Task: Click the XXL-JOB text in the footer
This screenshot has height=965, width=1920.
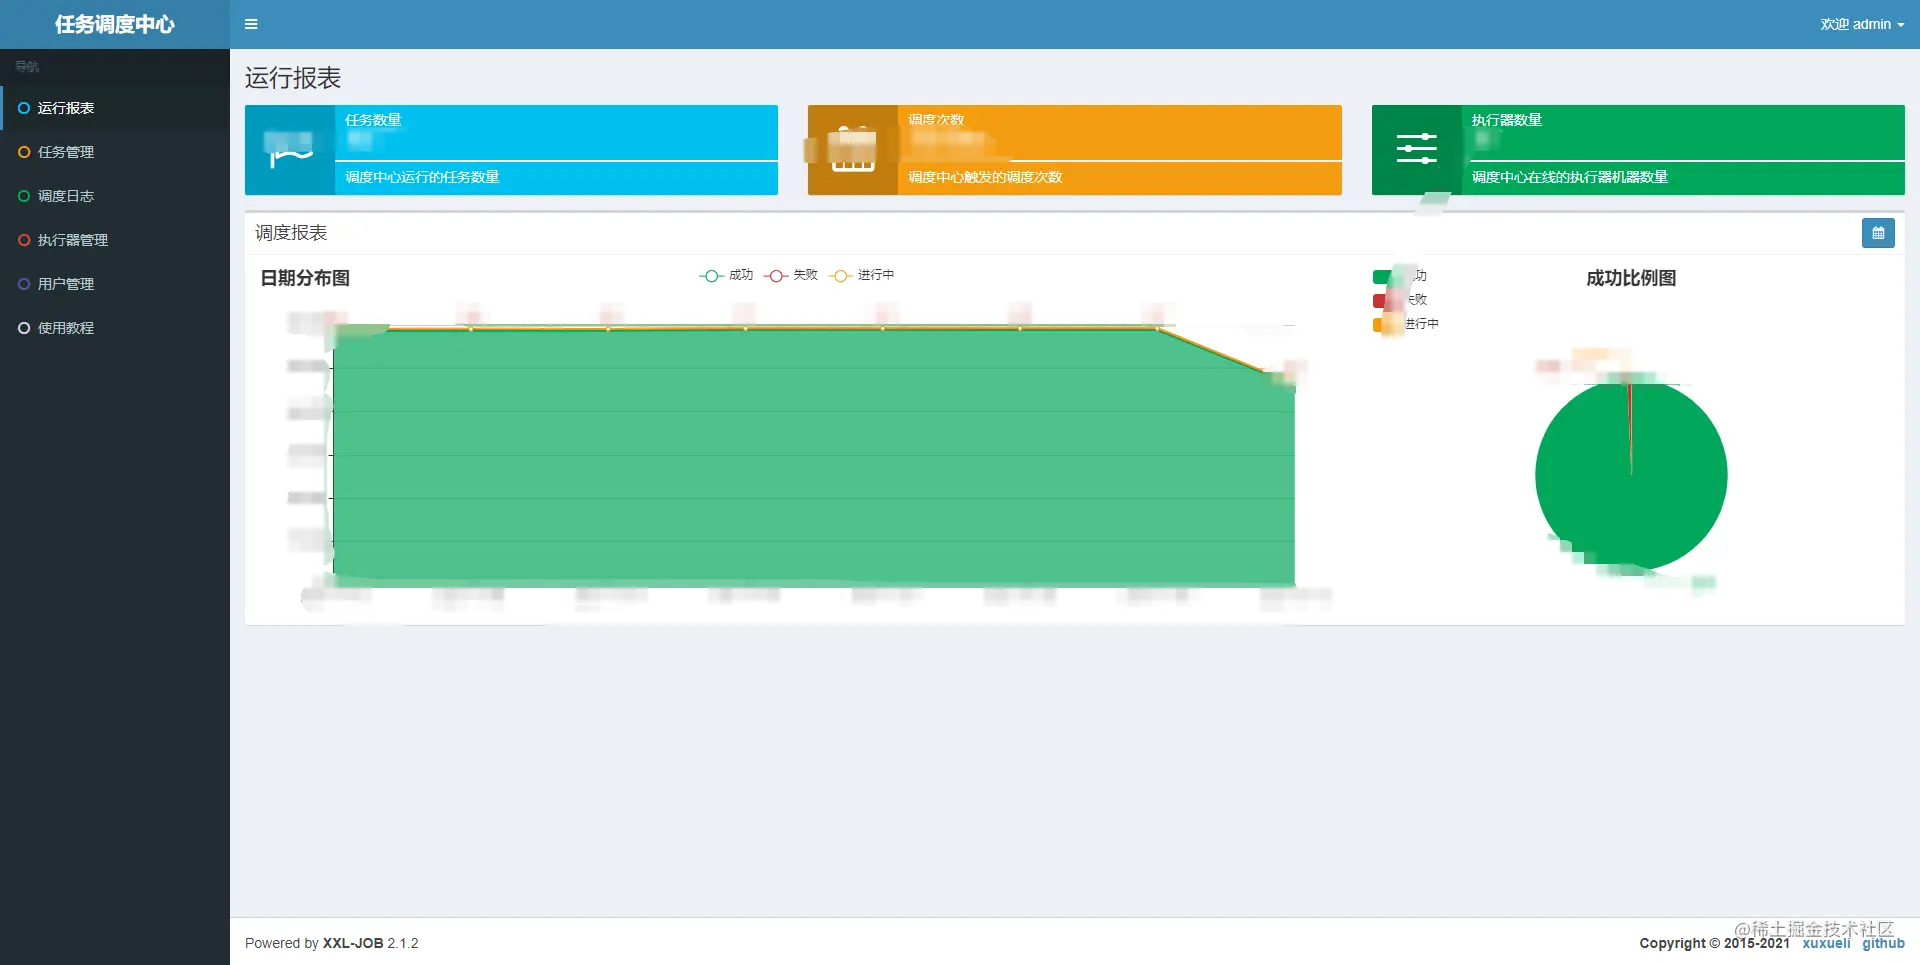Action: [x=353, y=943]
